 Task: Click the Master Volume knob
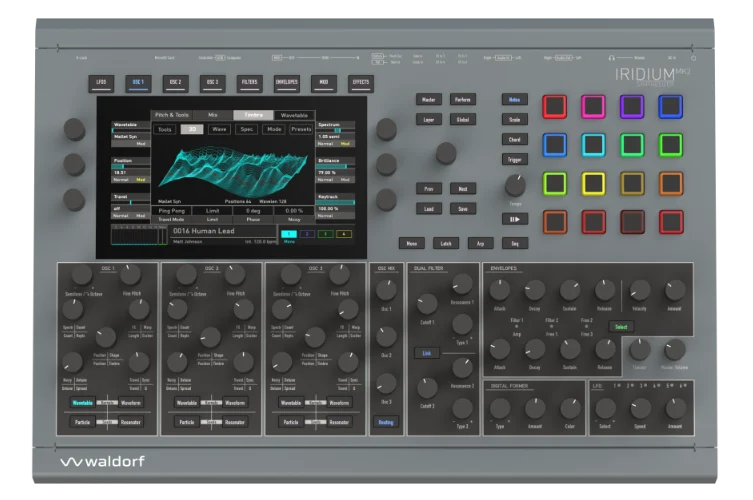pos(675,349)
